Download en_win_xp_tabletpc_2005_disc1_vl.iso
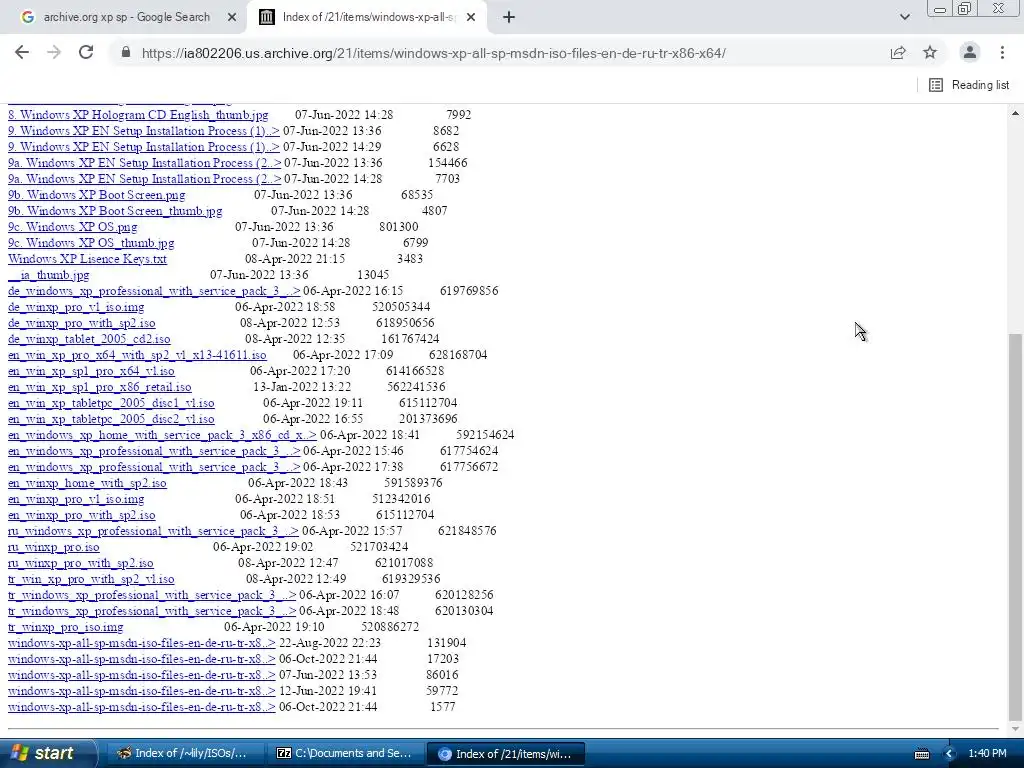1024x768 pixels. tap(111, 403)
